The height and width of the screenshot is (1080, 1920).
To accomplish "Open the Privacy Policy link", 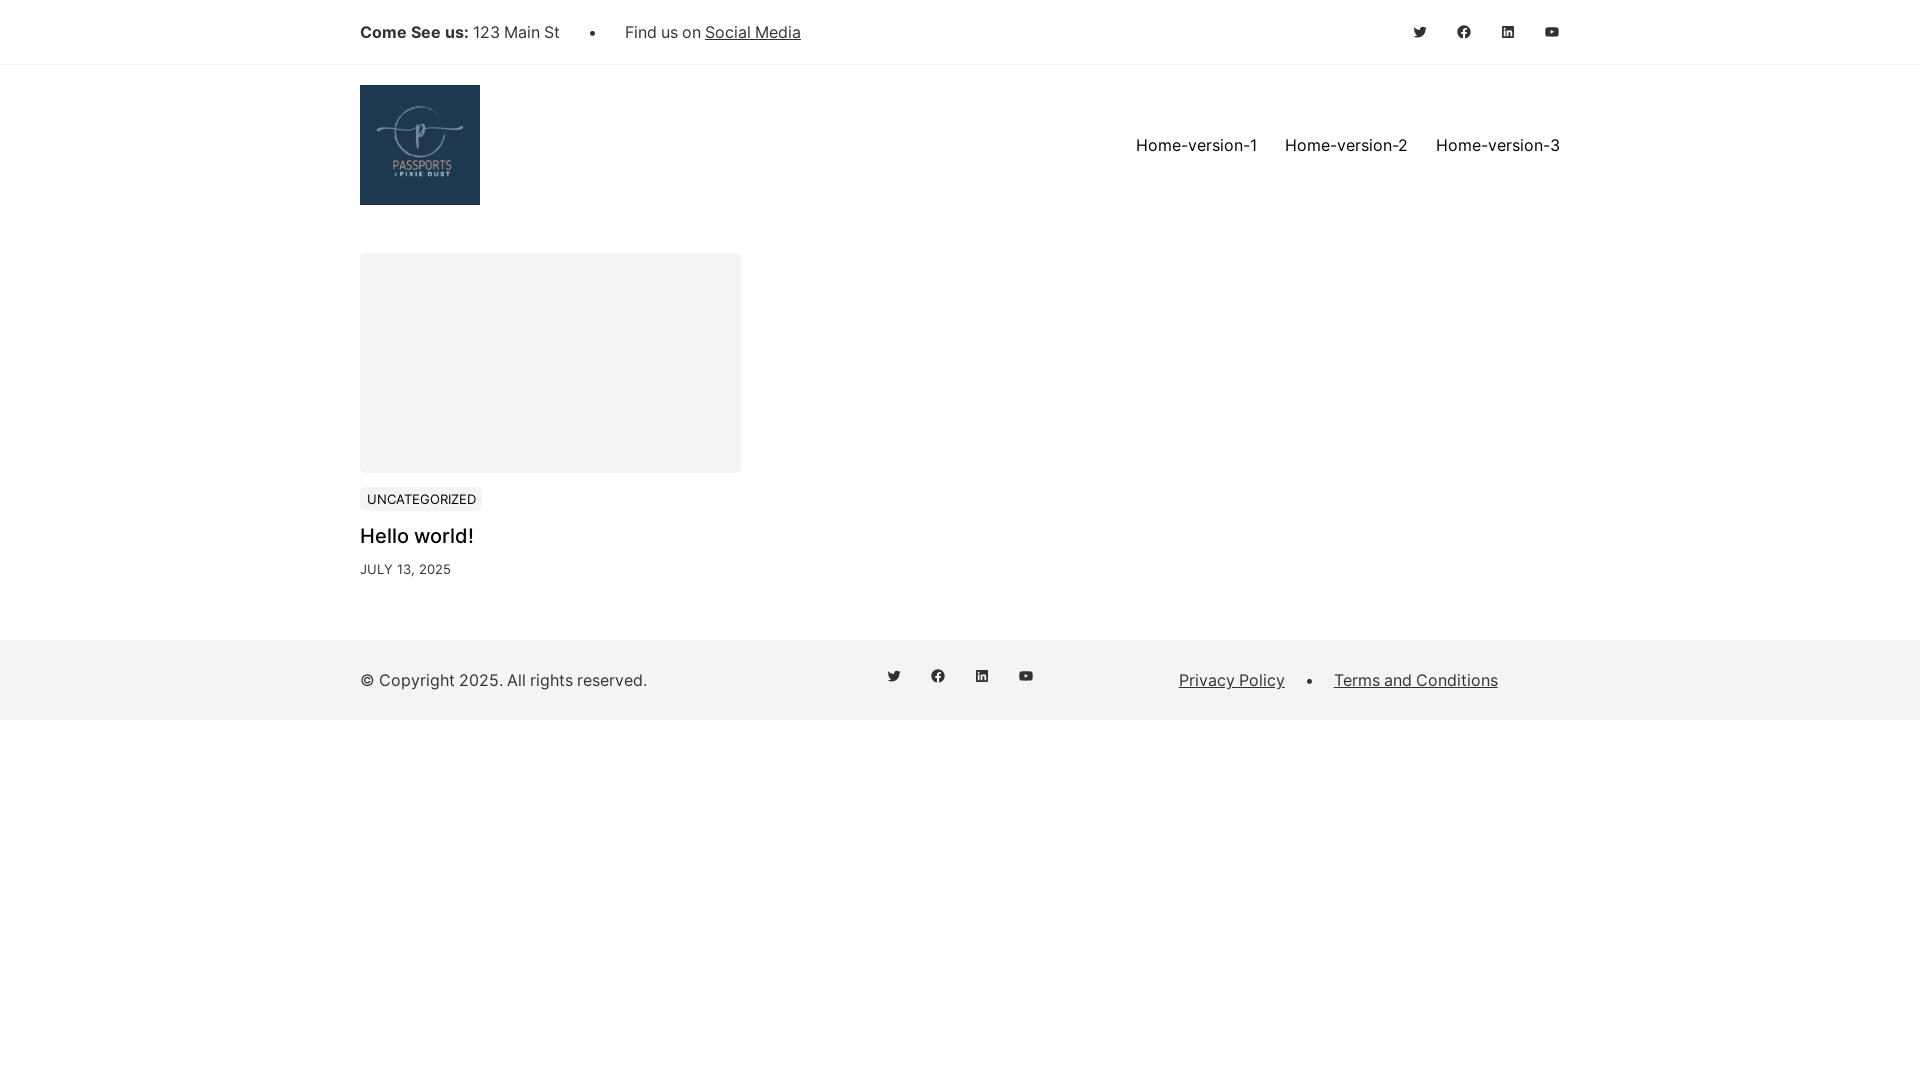I will [x=1232, y=680].
